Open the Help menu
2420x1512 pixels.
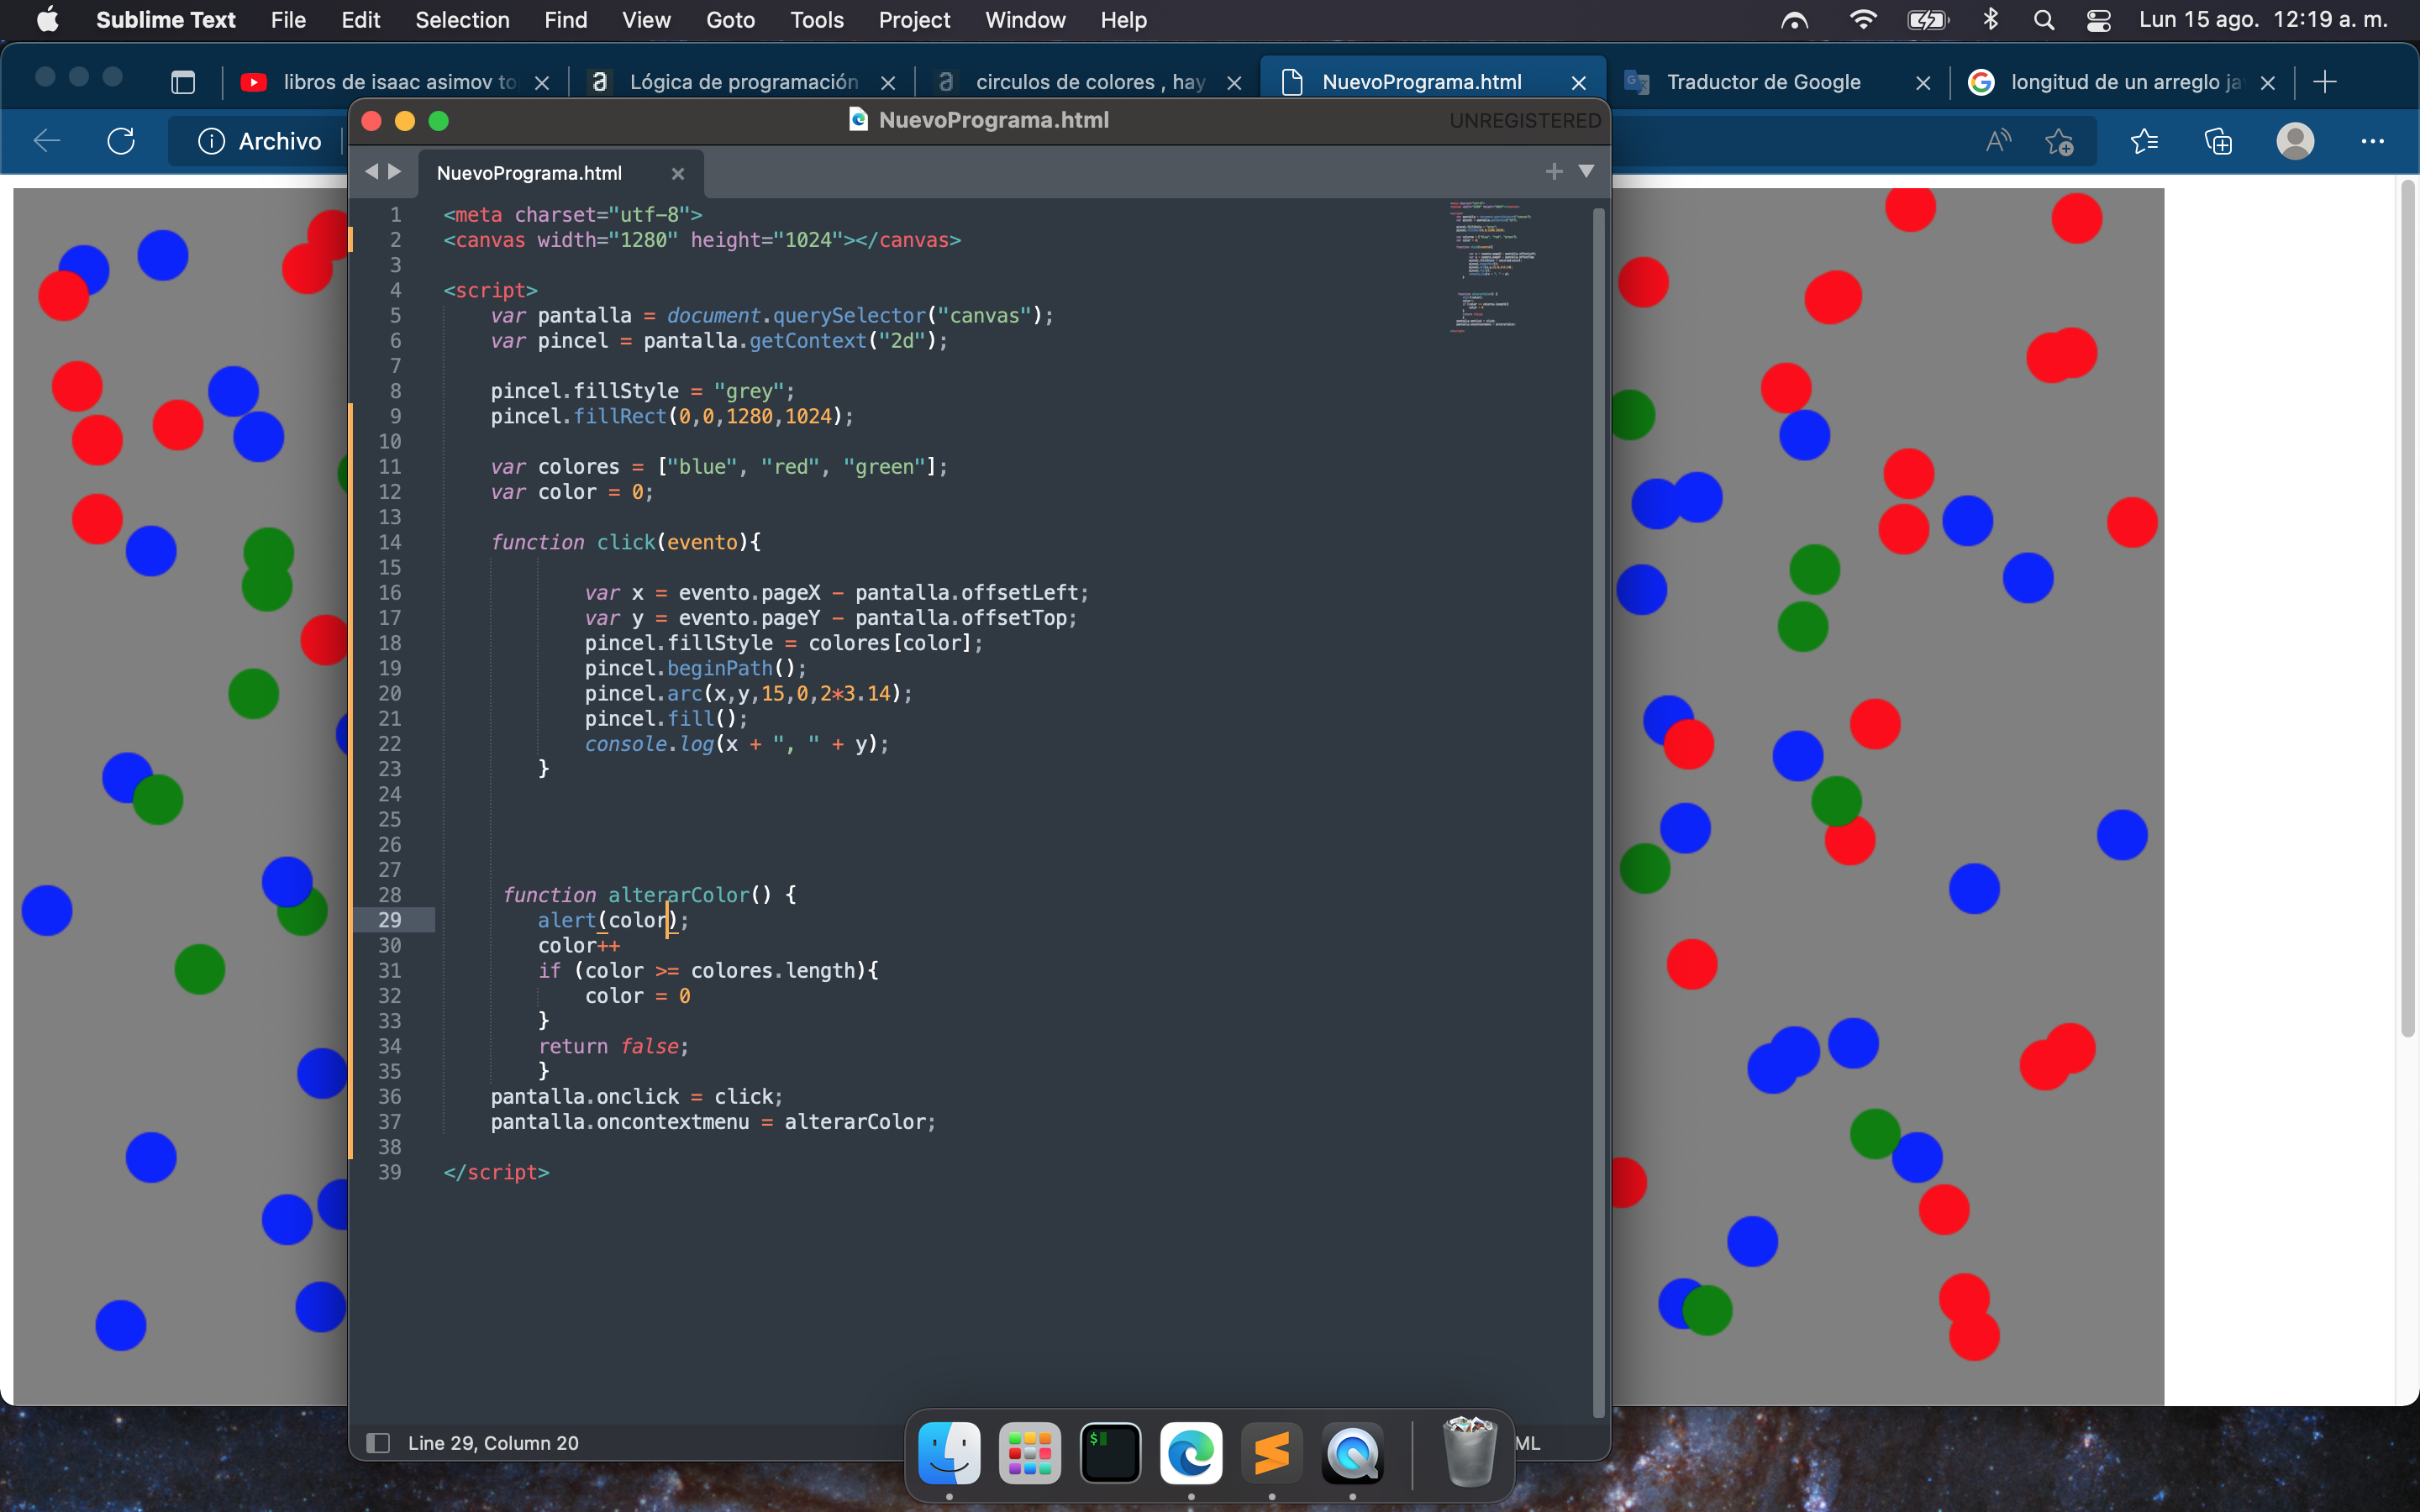coord(1123,20)
